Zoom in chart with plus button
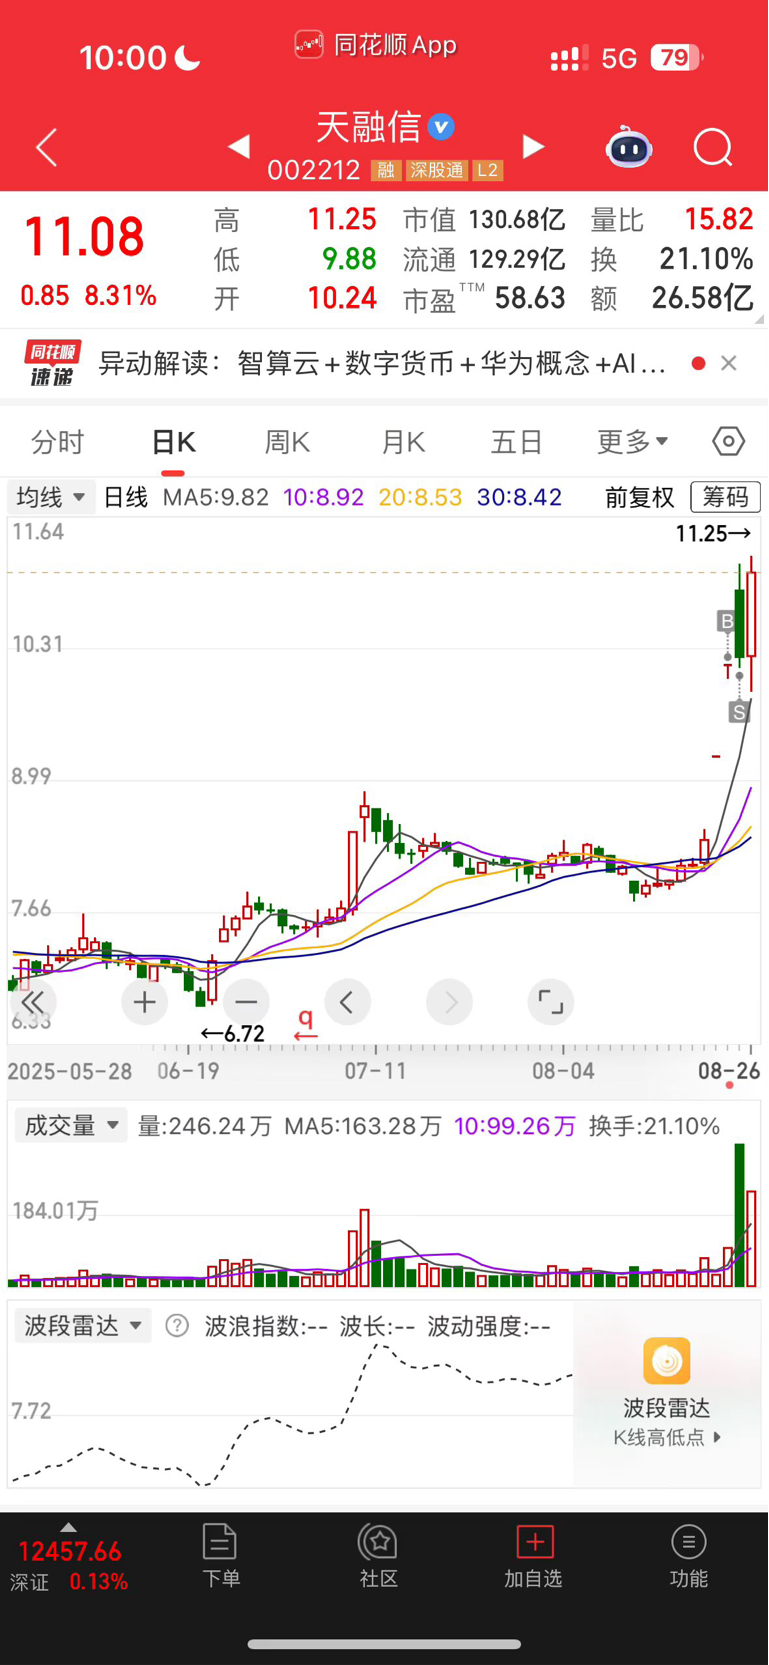The image size is (769, 1665). pyautogui.click(x=144, y=1002)
